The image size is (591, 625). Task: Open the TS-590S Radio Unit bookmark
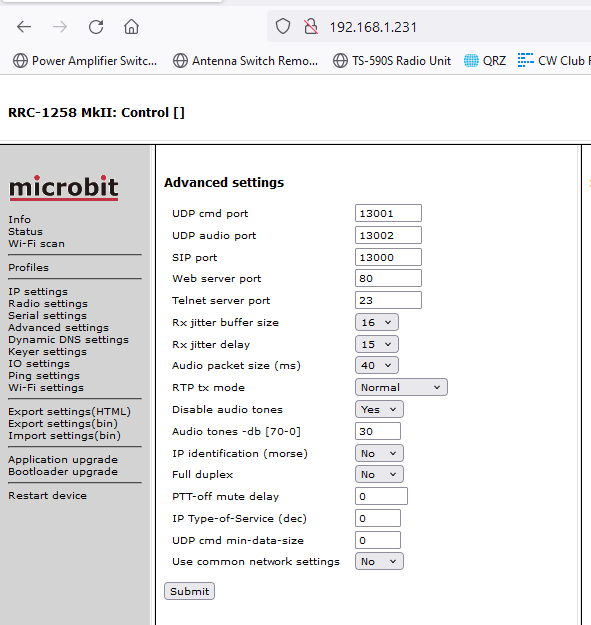(392, 61)
